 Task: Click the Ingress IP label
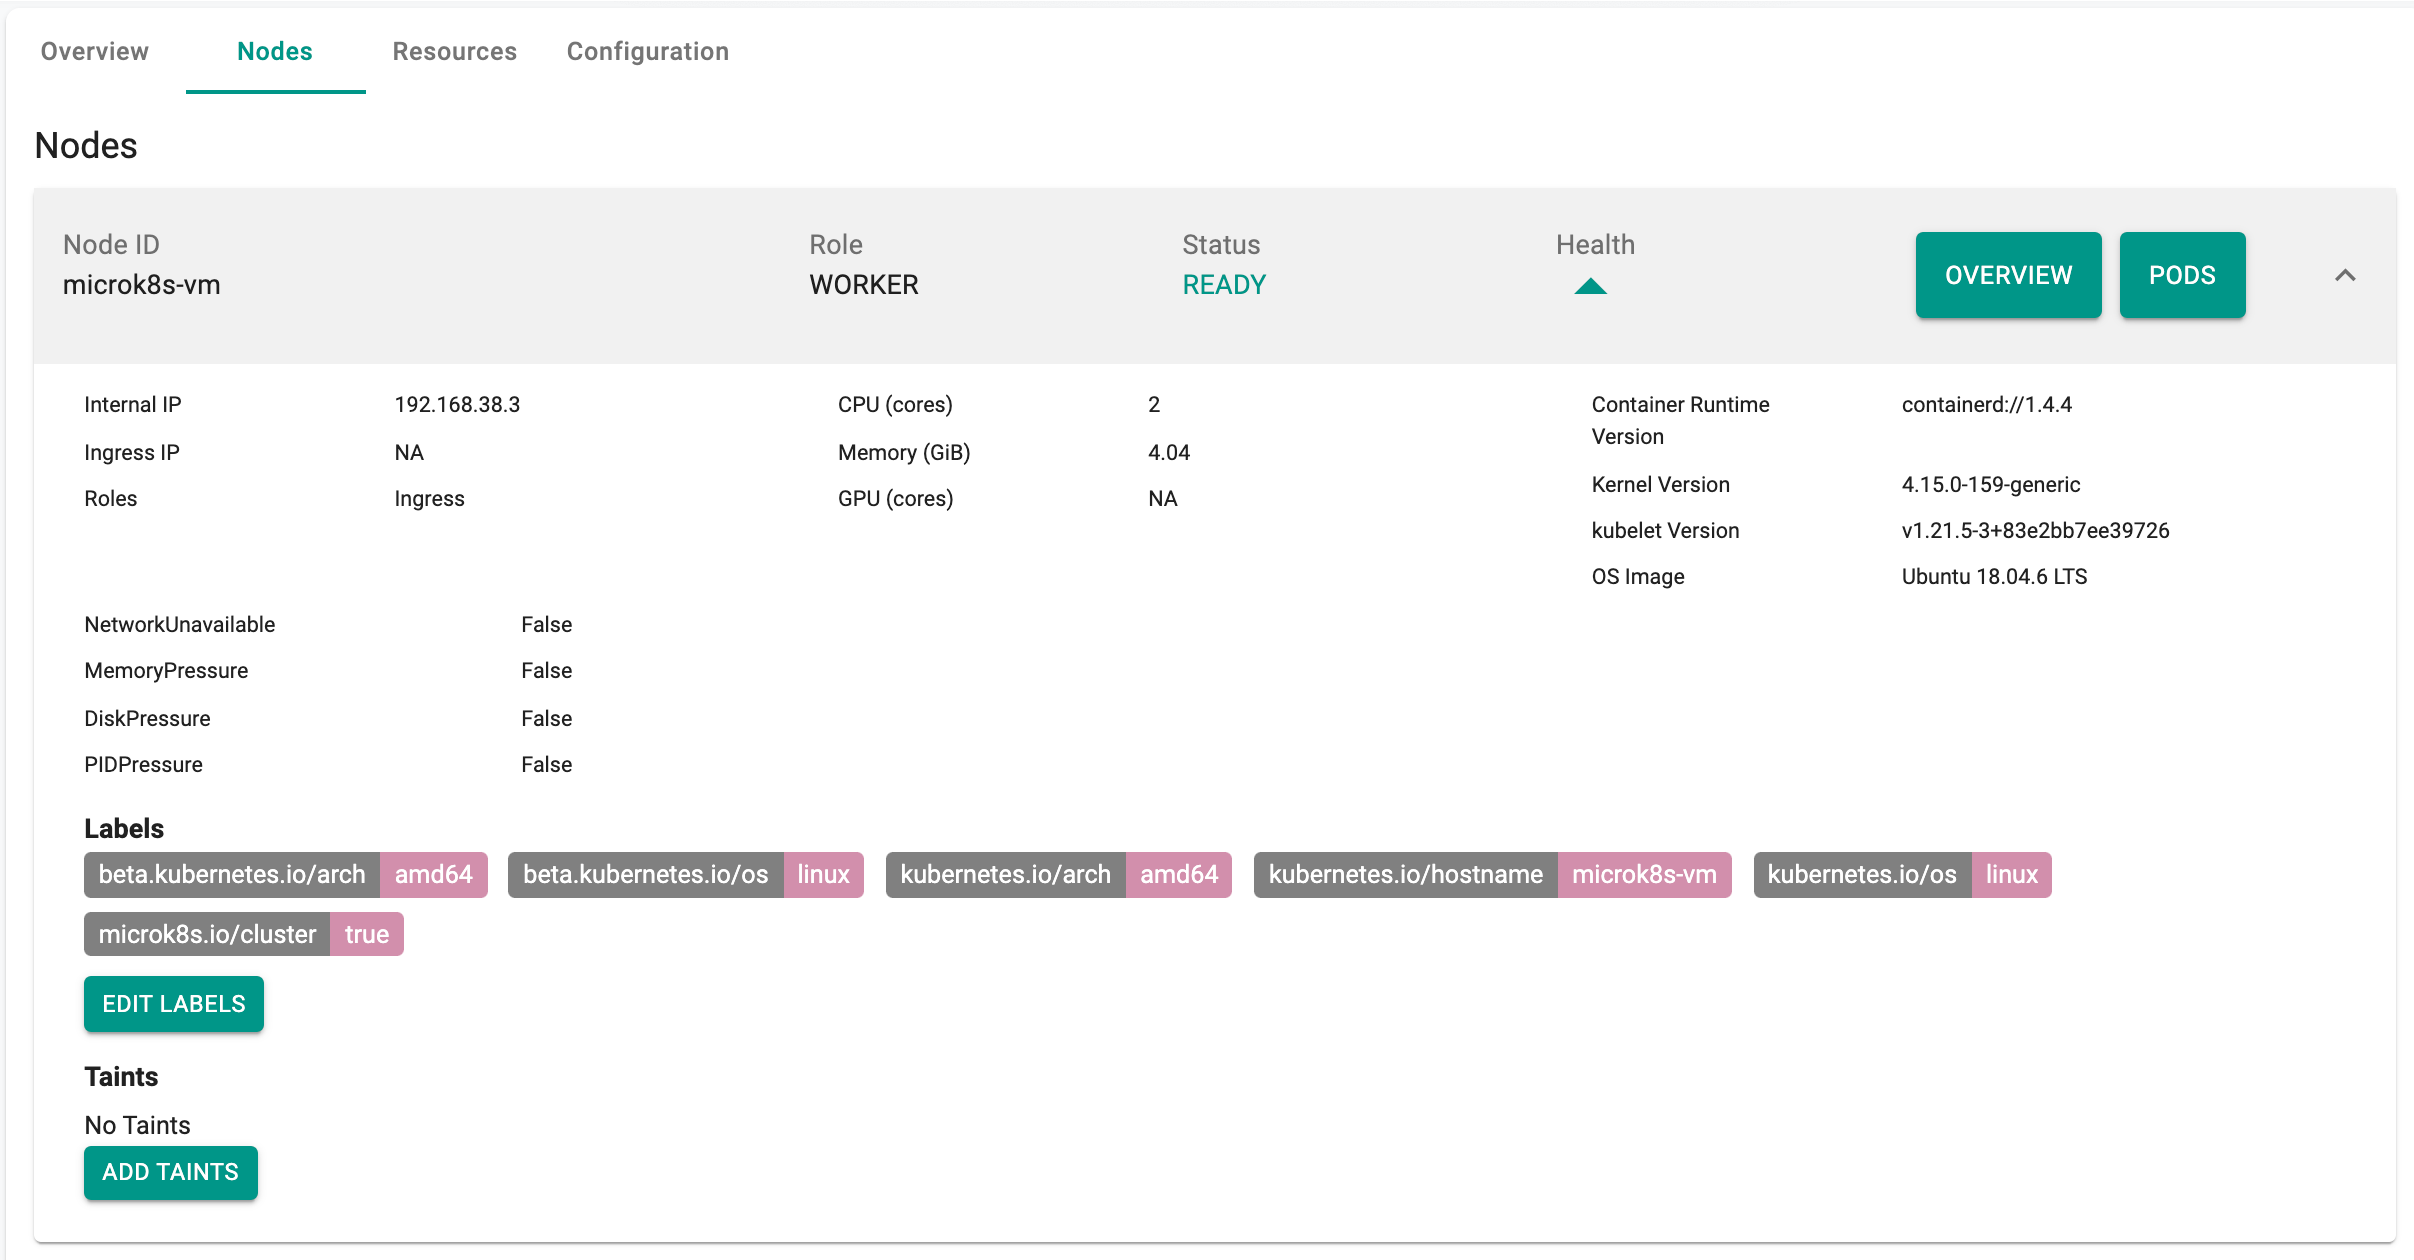132,452
